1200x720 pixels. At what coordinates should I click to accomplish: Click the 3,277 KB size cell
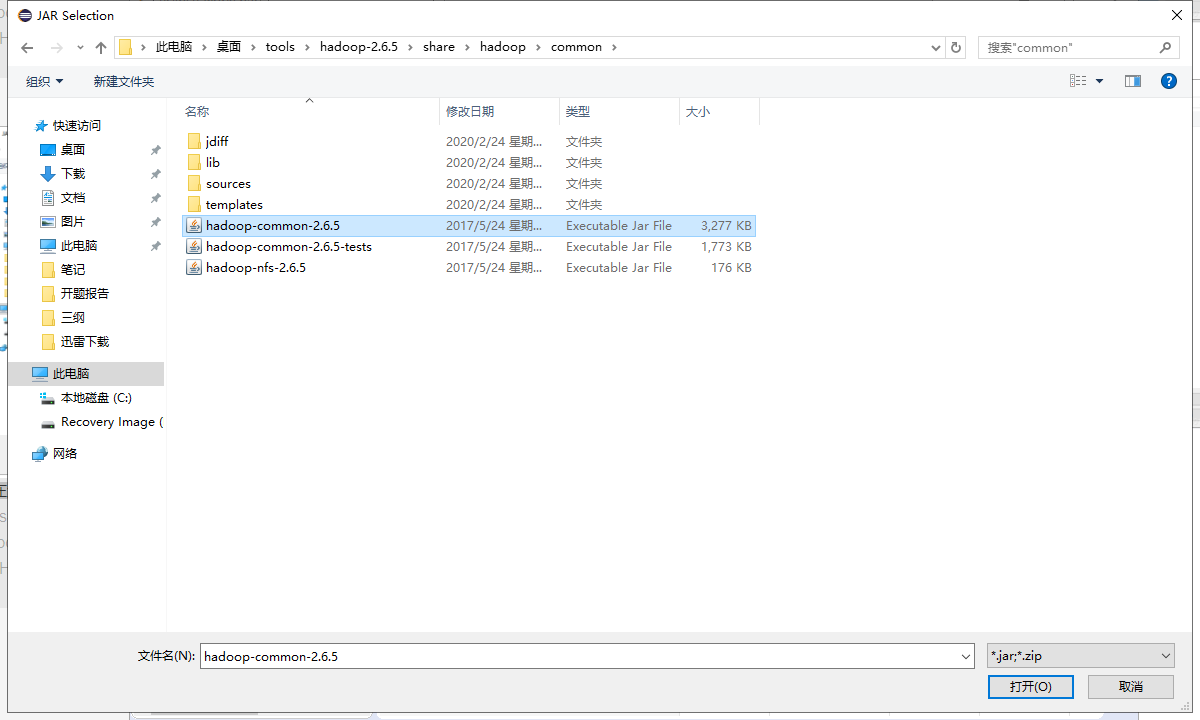point(726,225)
